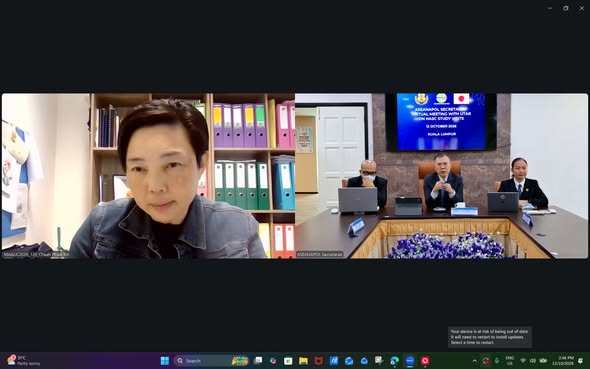Viewport: 590px width, 369px height.
Task: Open the blue slashes app on the taskbar
Action: click(x=334, y=361)
